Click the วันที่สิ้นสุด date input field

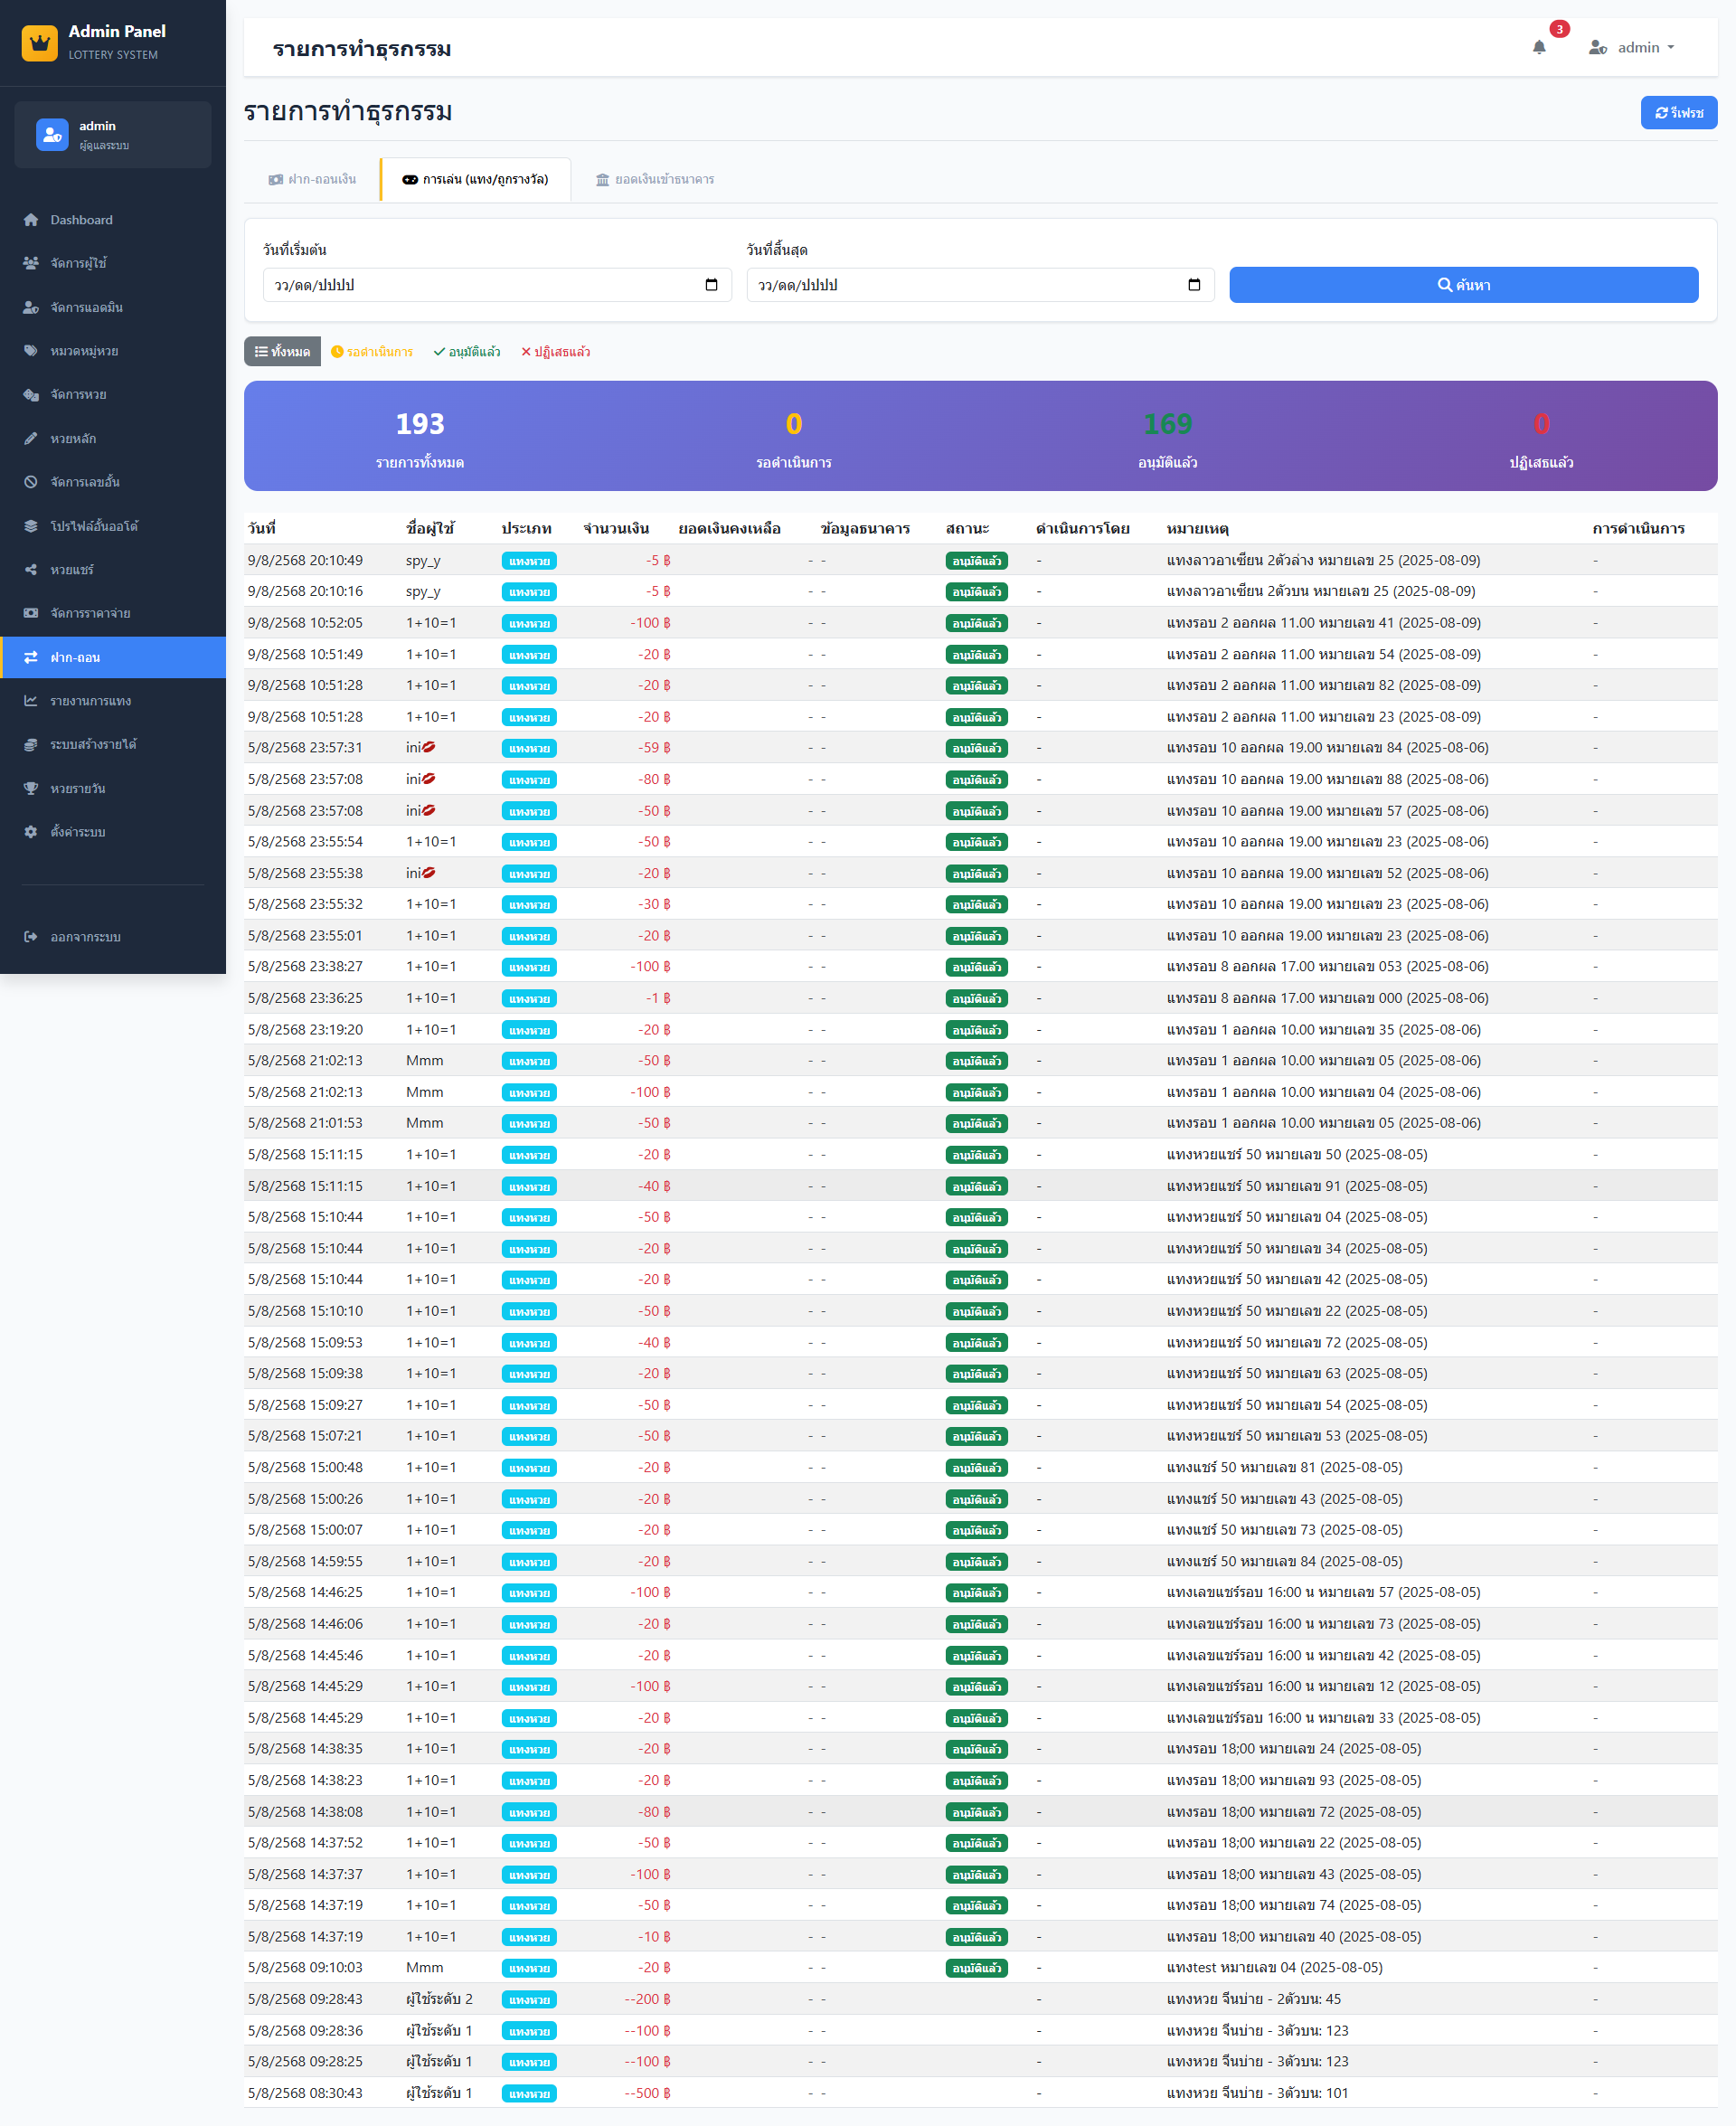coord(980,285)
